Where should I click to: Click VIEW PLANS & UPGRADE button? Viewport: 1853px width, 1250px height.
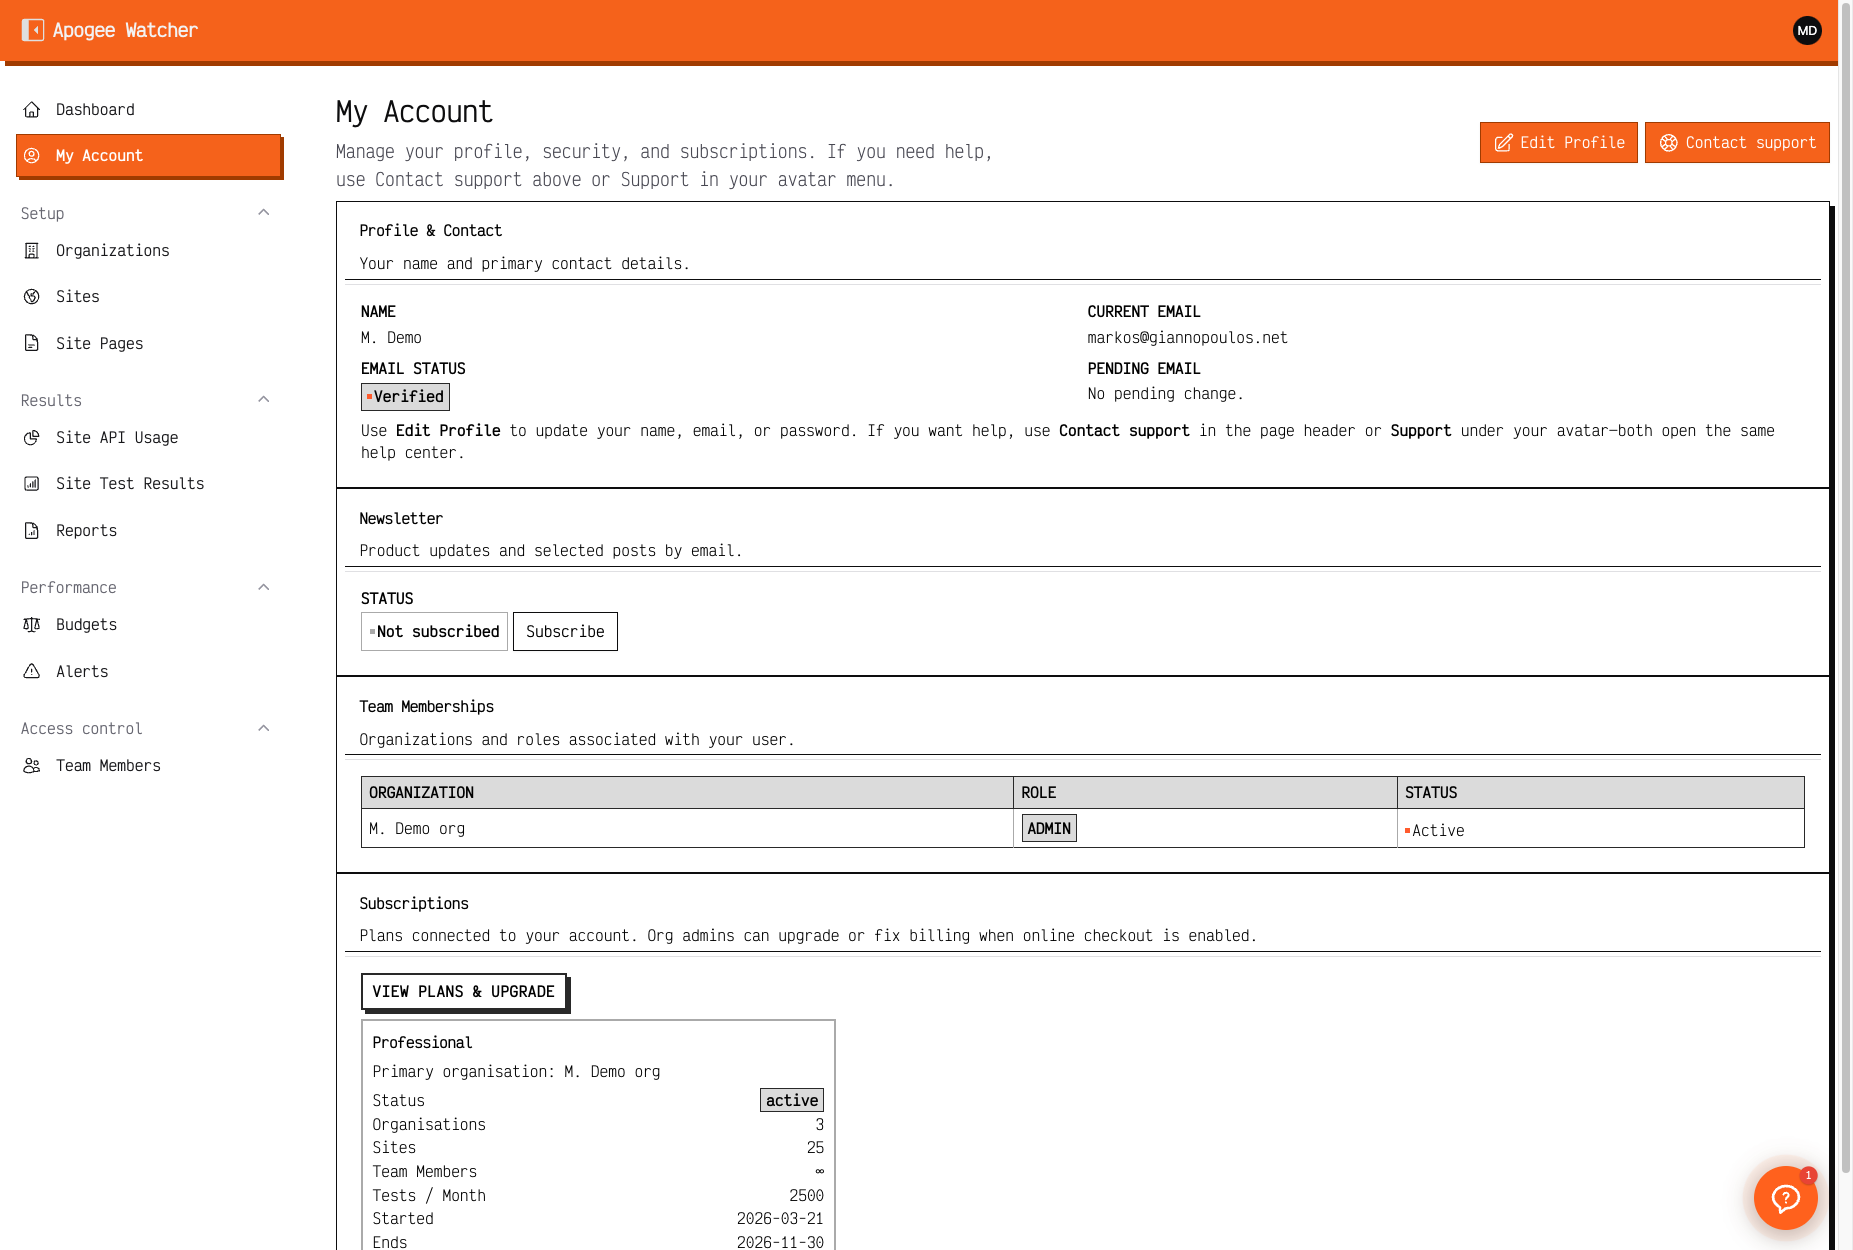point(463,991)
